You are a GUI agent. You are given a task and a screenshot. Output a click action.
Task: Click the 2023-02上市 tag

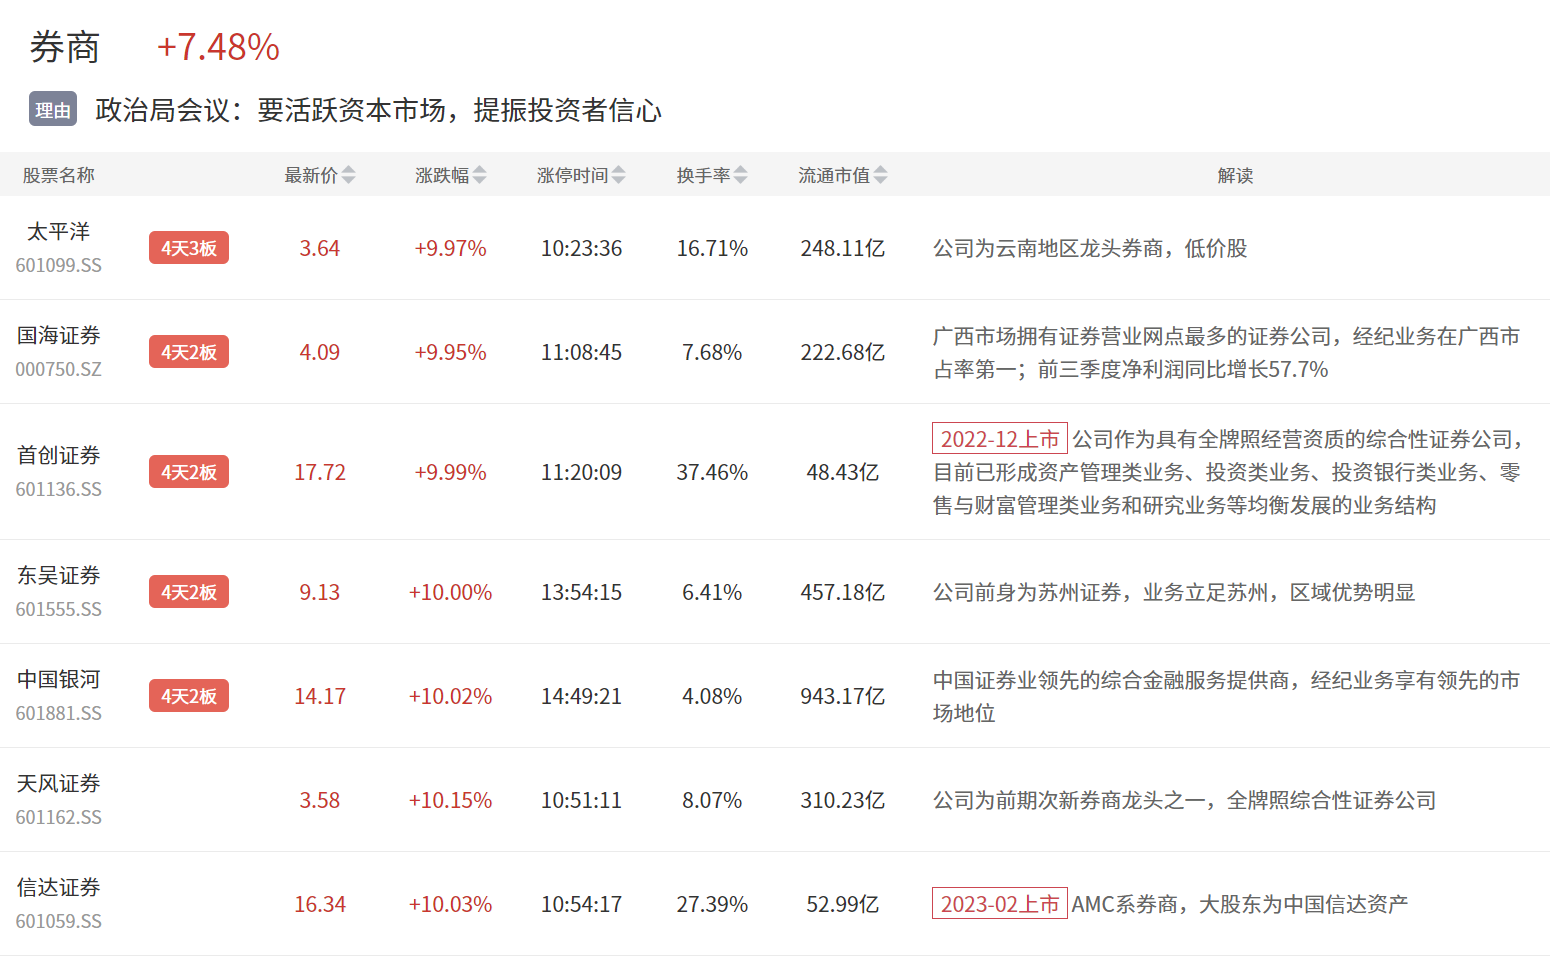coord(1000,904)
